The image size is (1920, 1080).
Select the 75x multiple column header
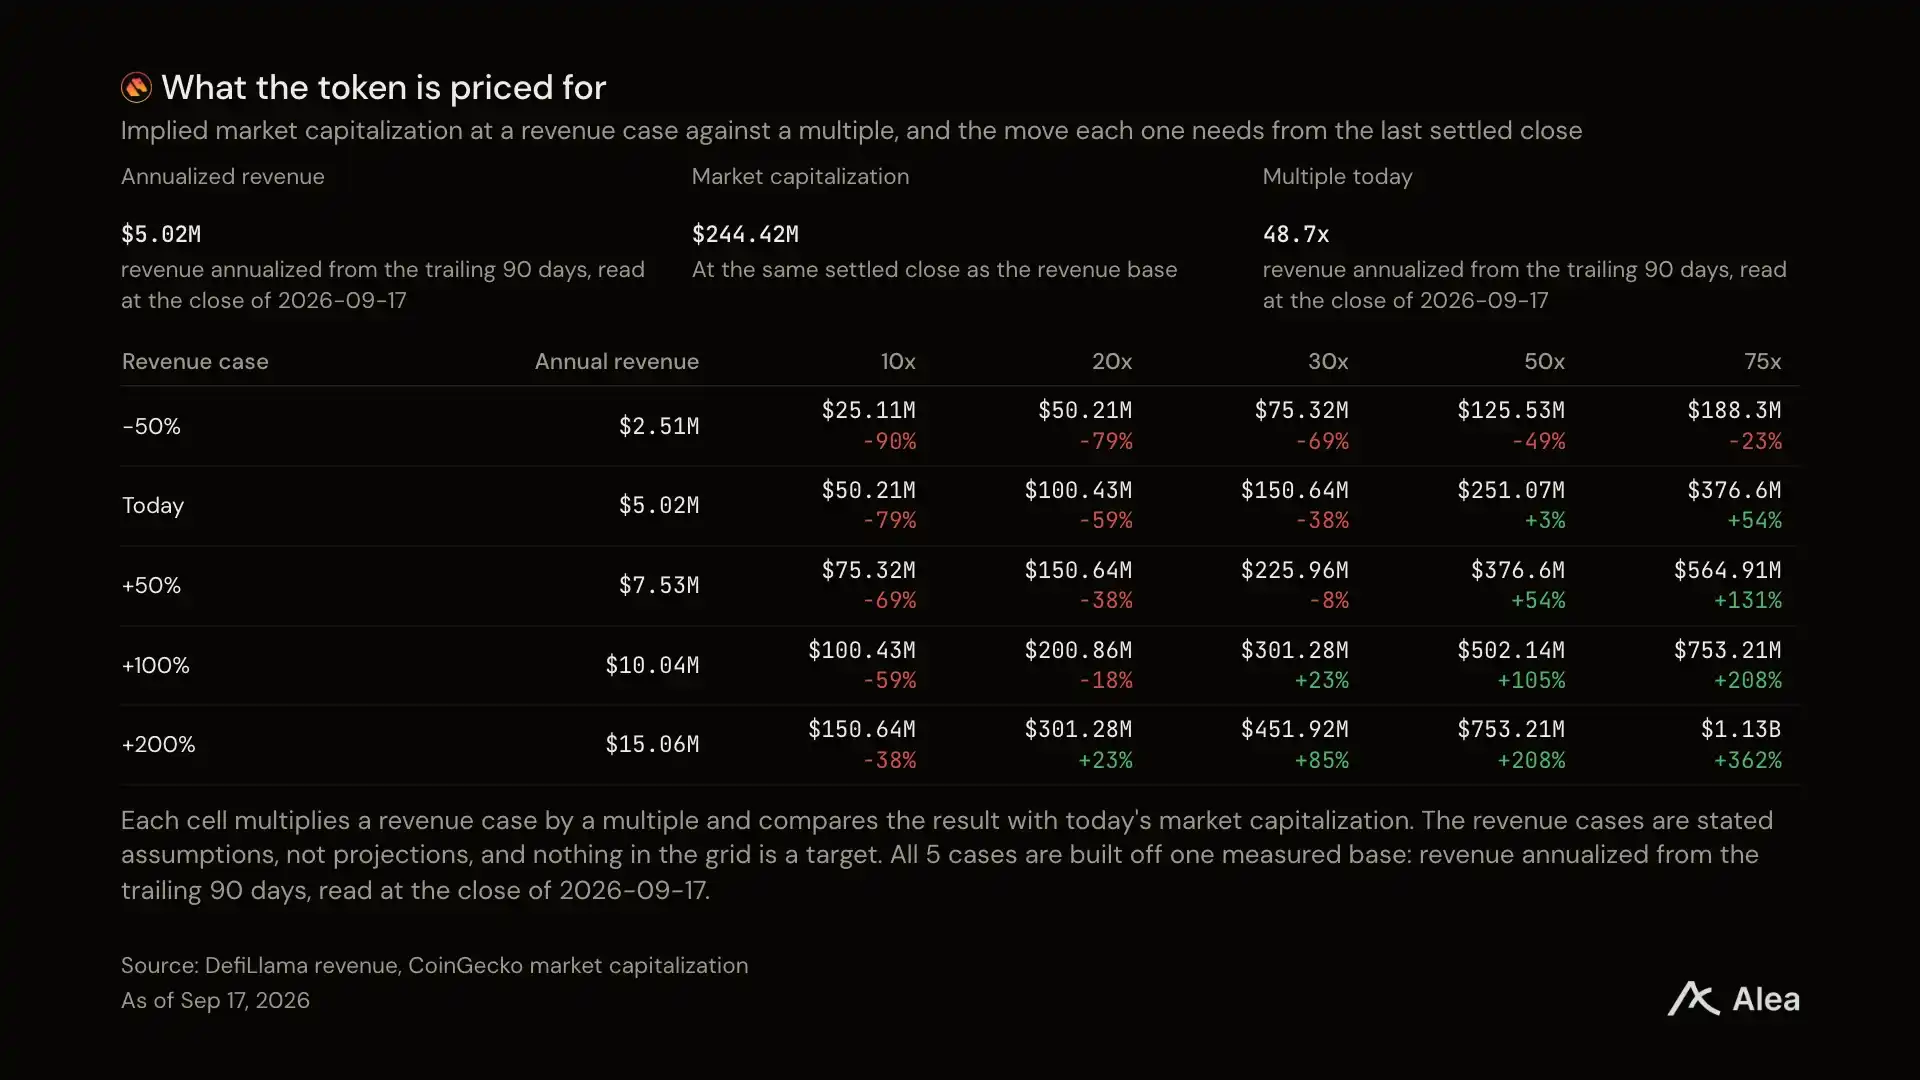[x=1762, y=361]
